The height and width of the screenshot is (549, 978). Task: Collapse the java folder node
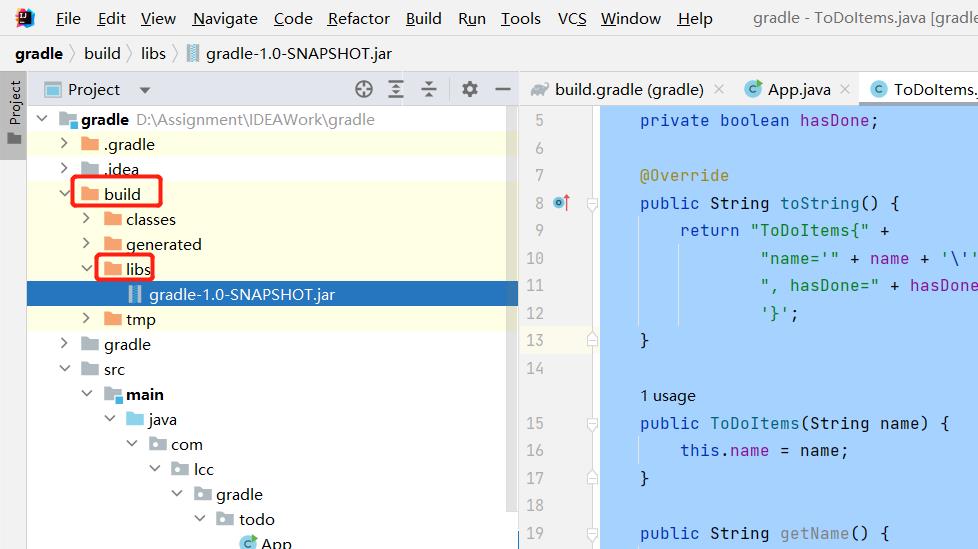[110, 419]
